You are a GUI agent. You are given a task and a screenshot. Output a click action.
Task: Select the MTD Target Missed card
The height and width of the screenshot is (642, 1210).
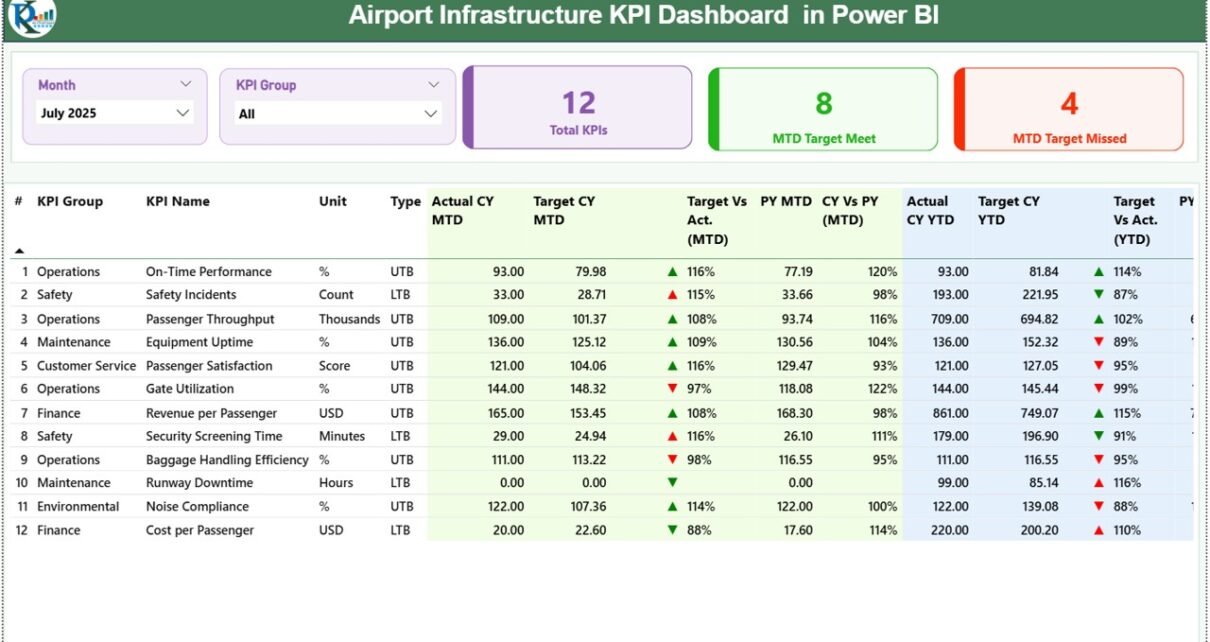[1069, 109]
